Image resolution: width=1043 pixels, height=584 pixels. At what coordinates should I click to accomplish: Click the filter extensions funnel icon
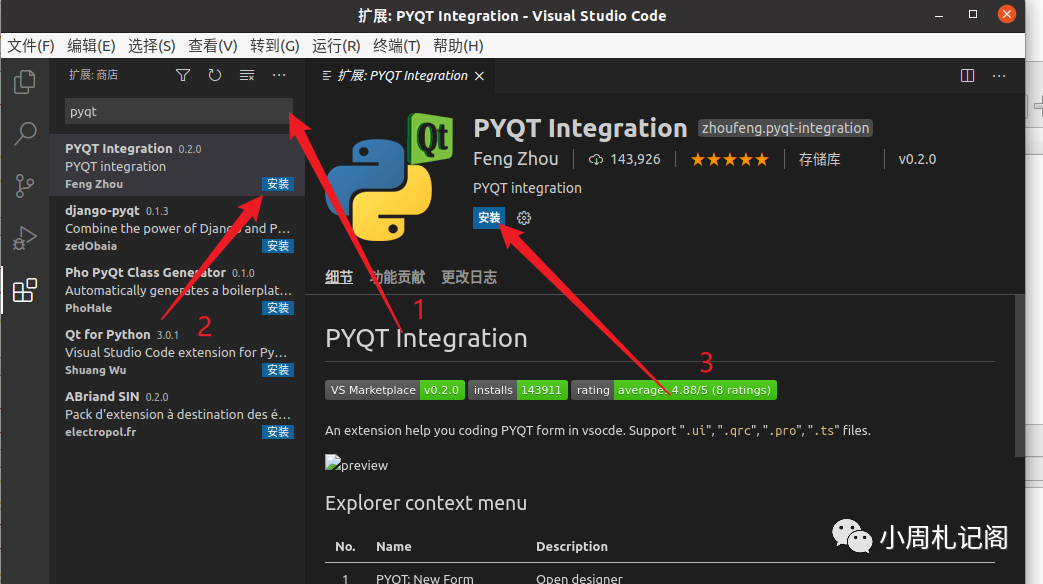(x=183, y=75)
